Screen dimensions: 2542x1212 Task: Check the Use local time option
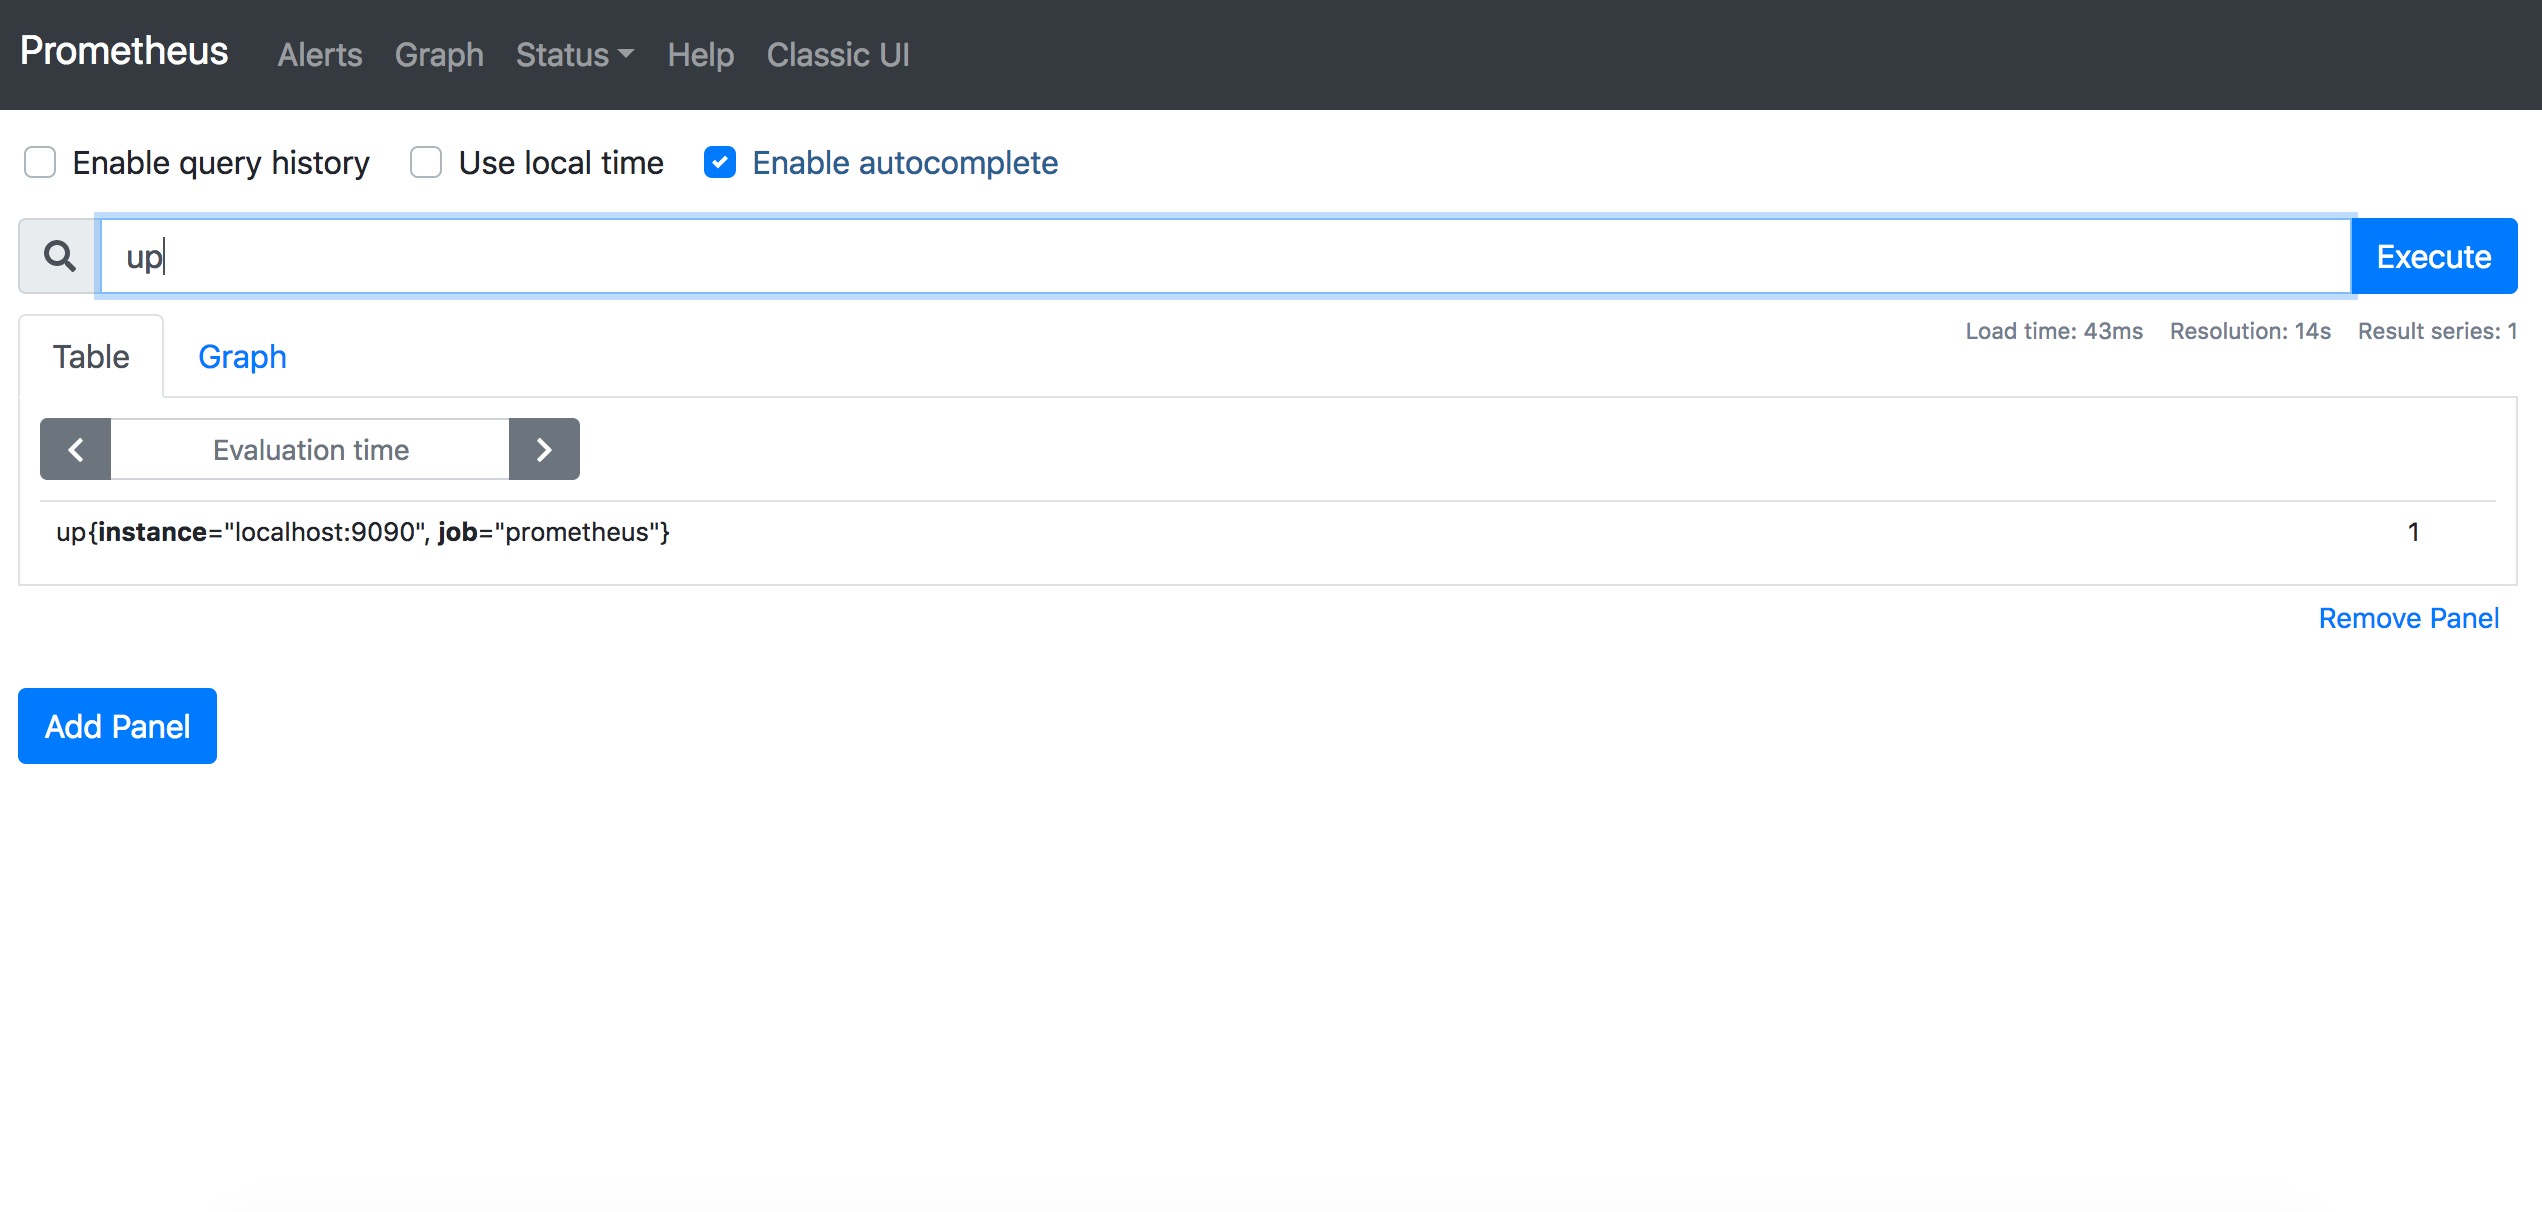(x=426, y=162)
